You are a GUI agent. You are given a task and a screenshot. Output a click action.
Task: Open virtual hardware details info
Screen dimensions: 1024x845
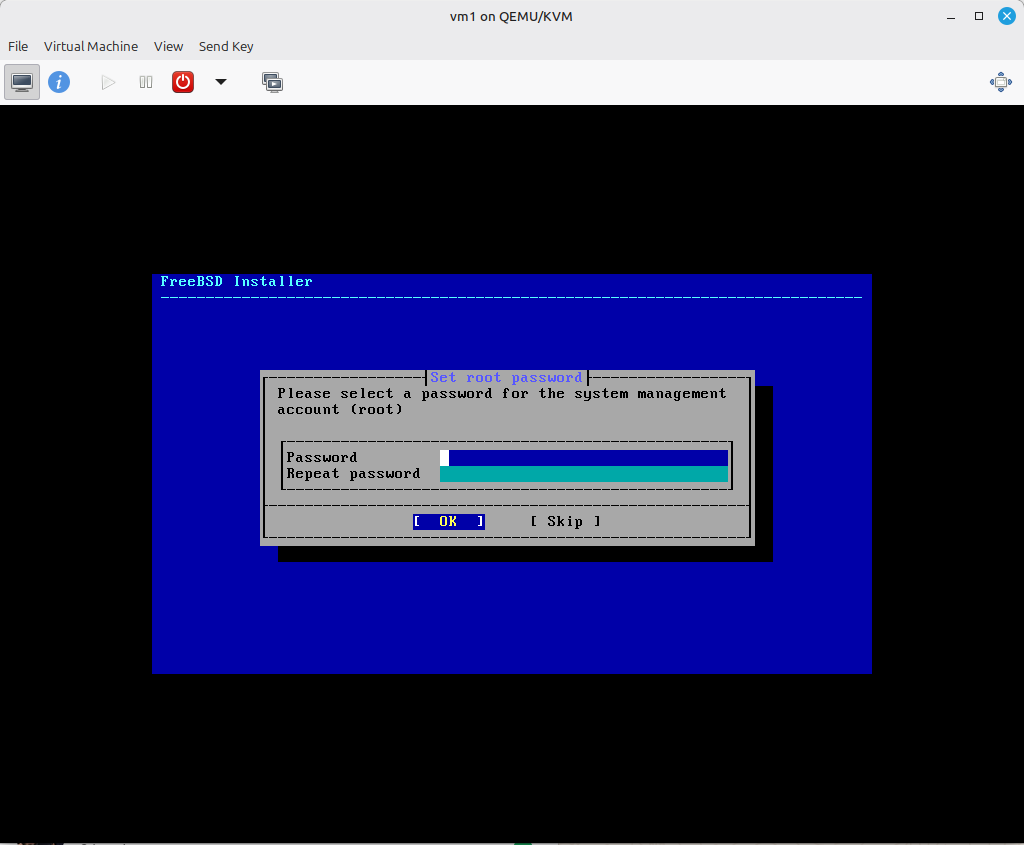coord(59,82)
